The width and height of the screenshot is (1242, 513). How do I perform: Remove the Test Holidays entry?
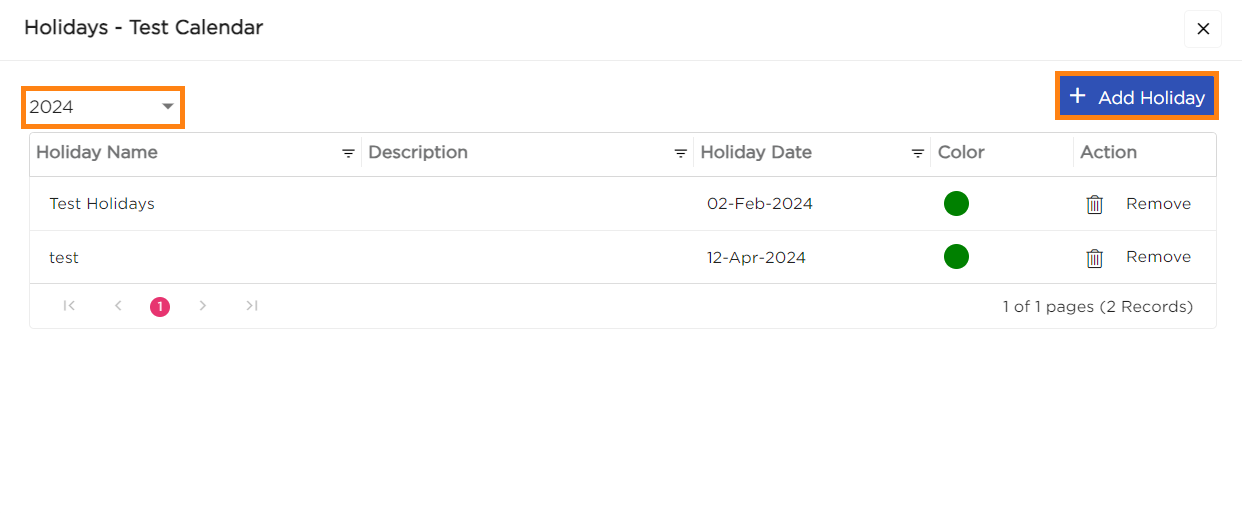[x=1158, y=204]
